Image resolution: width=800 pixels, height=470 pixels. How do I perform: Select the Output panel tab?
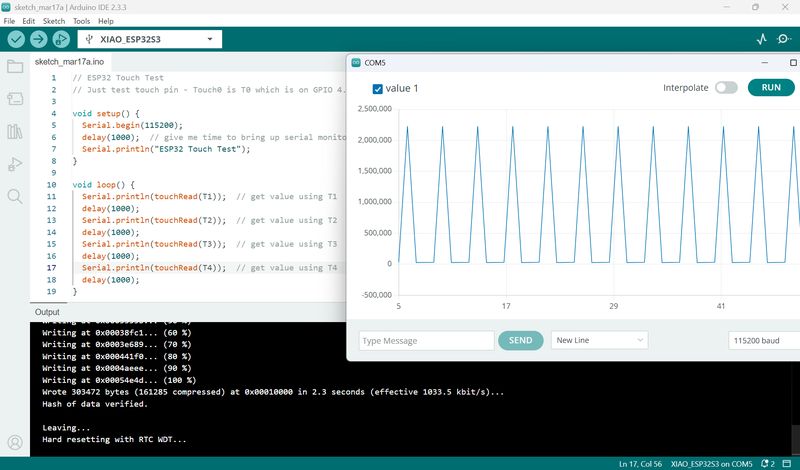(47, 312)
